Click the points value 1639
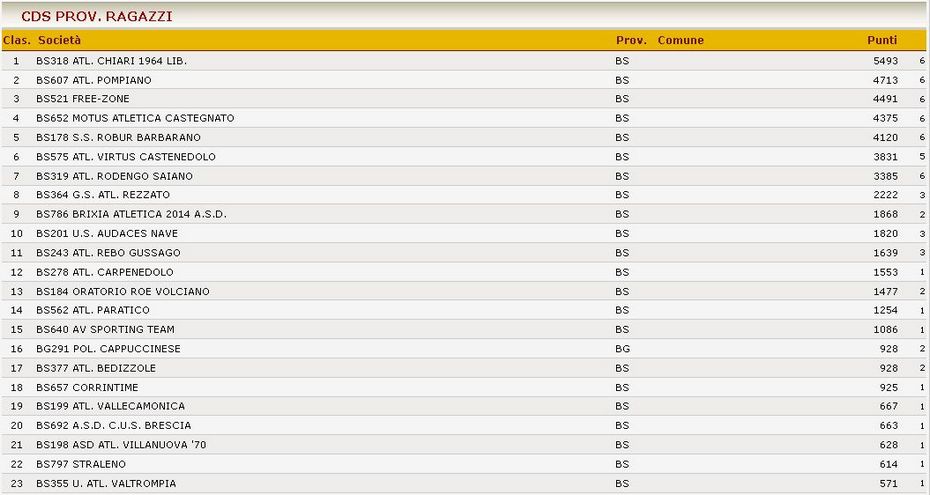 (x=886, y=253)
